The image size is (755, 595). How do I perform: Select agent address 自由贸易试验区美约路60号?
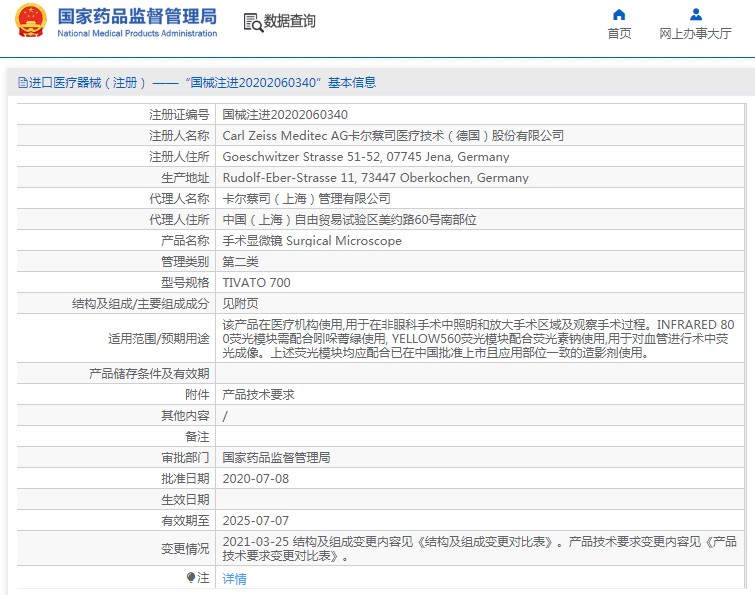(350, 220)
